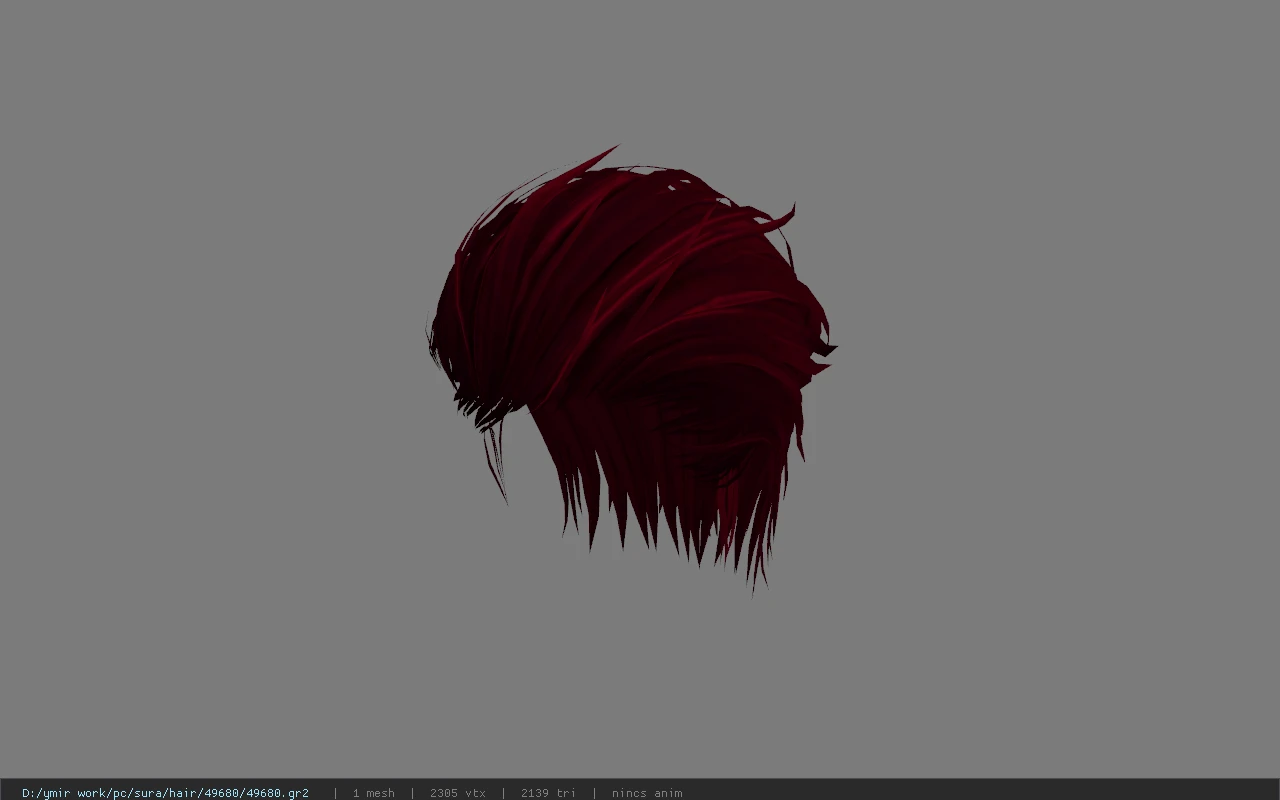Select the "nincs anim" animation status
Viewport: 1280px width, 800px height.
pos(647,792)
